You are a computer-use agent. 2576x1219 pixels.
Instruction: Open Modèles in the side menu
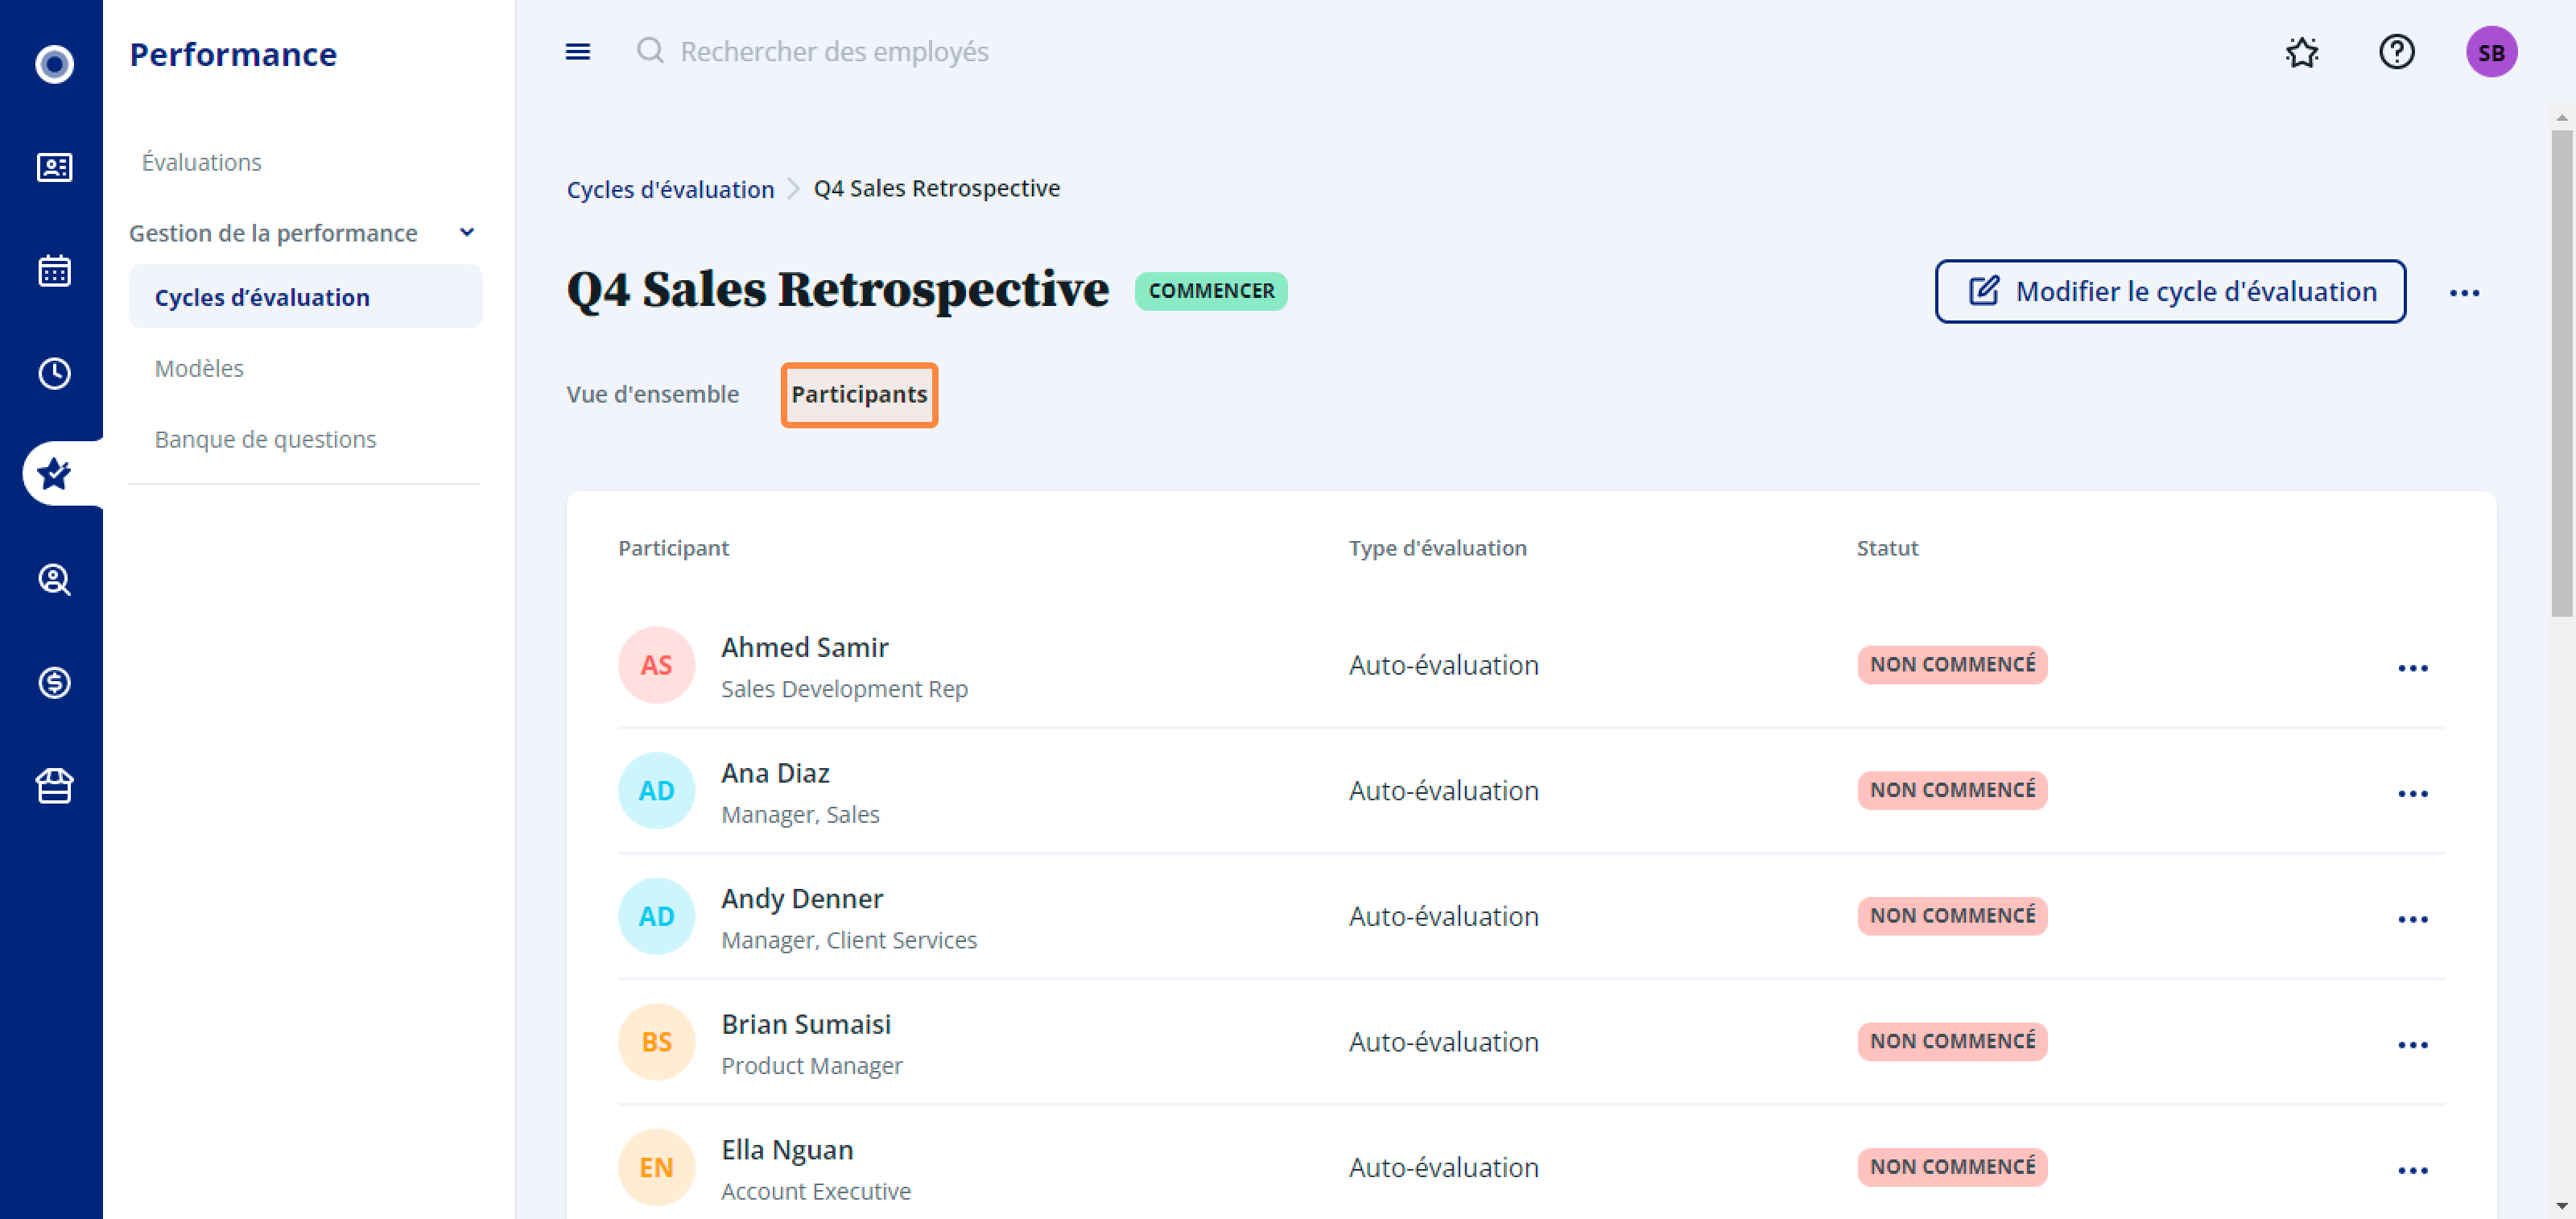(x=199, y=368)
